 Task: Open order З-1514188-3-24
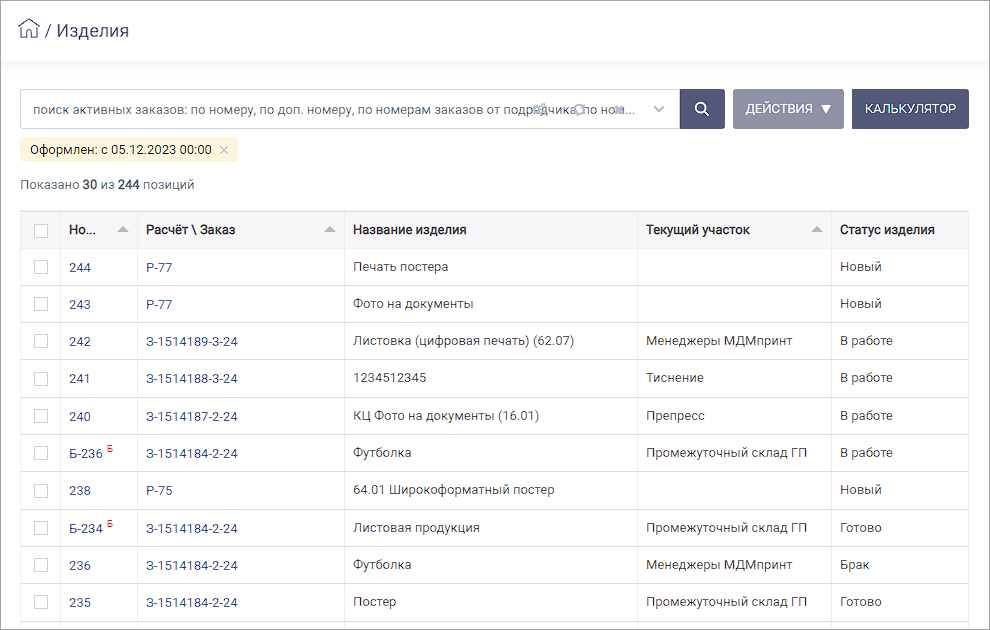192,379
